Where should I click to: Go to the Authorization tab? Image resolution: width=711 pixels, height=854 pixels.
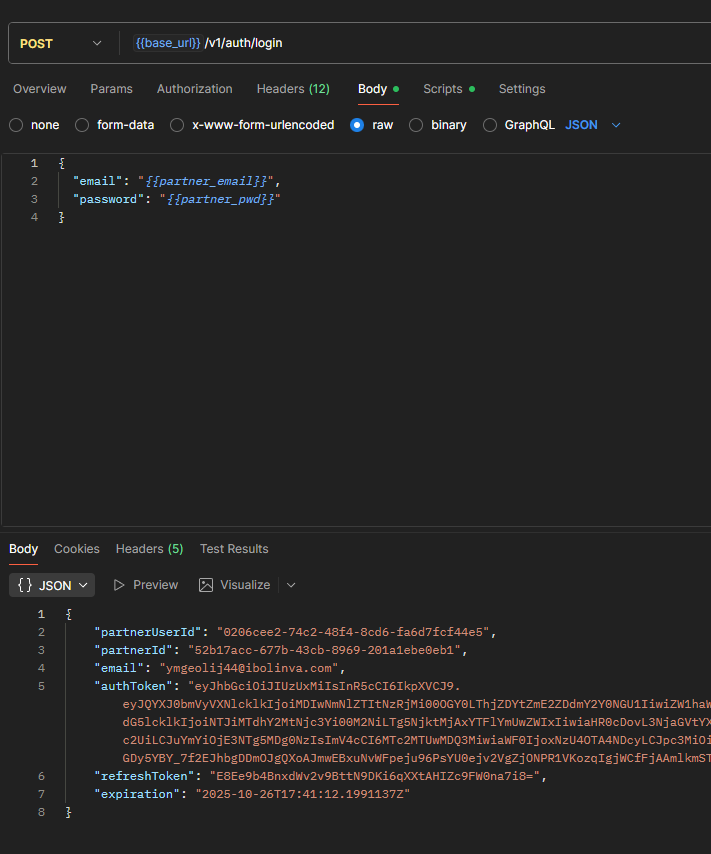tap(194, 89)
